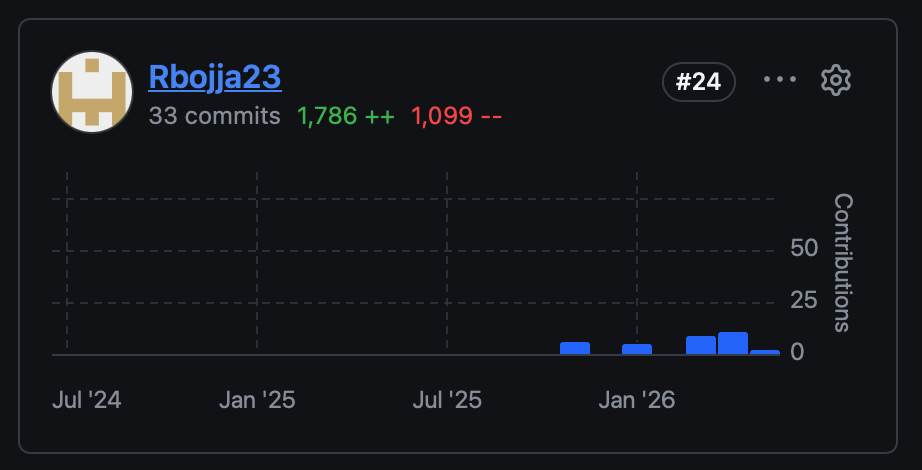This screenshot has height=470, width=922.
Task: Click the Contributions axis title
Action: coord(843,263)
